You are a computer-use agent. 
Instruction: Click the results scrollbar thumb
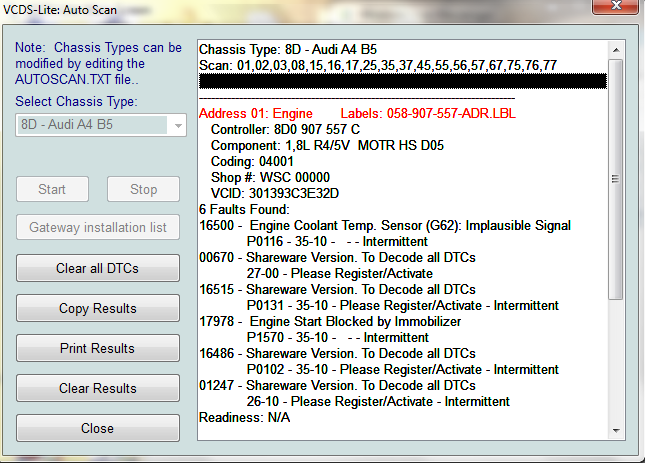[615, 179]
